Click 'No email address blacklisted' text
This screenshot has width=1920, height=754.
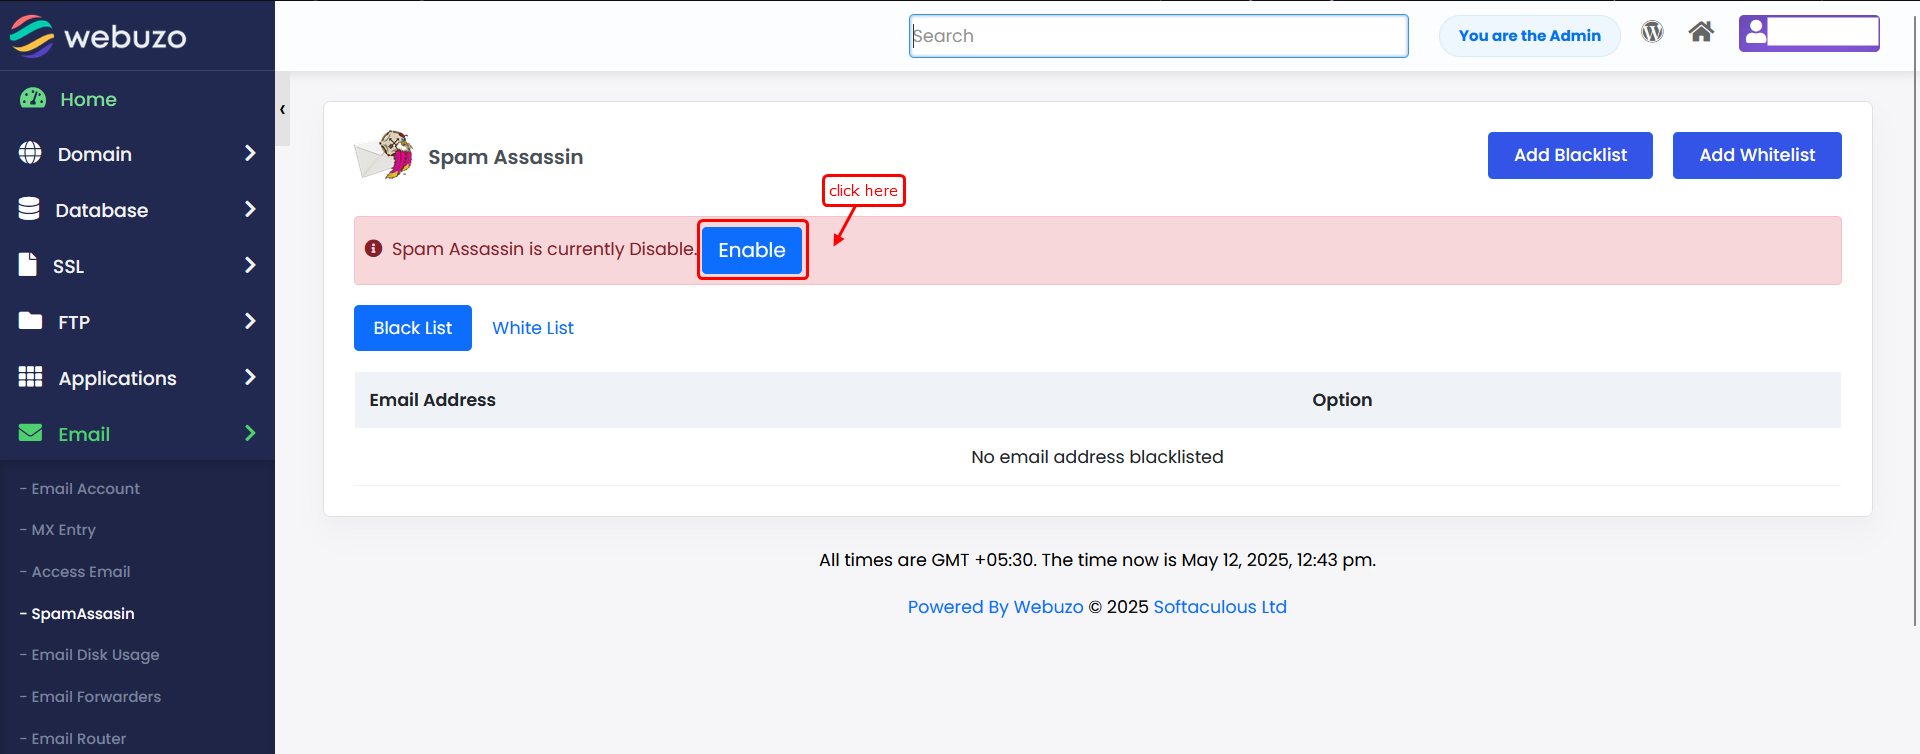[x=1097, y=457]
